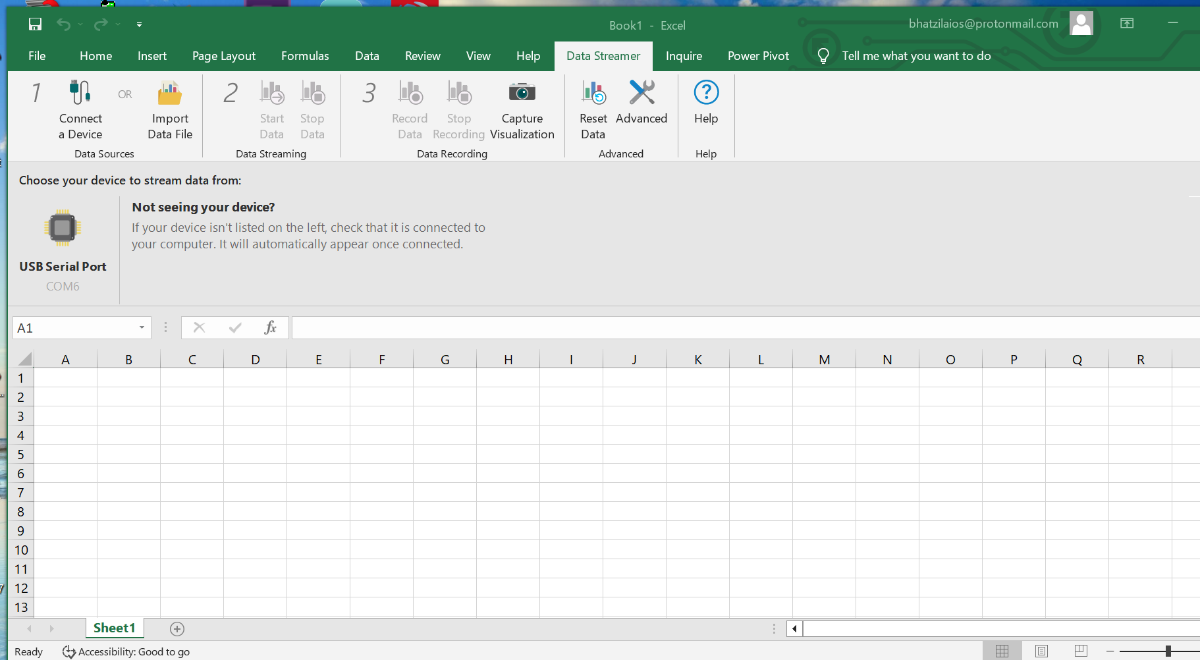Select column header K

(x=697, y=359)
